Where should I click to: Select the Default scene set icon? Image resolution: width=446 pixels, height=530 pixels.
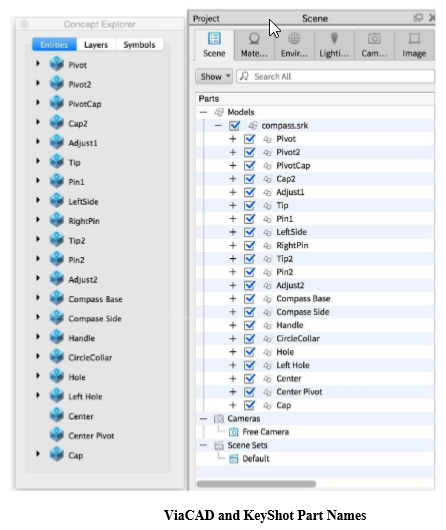233,459
